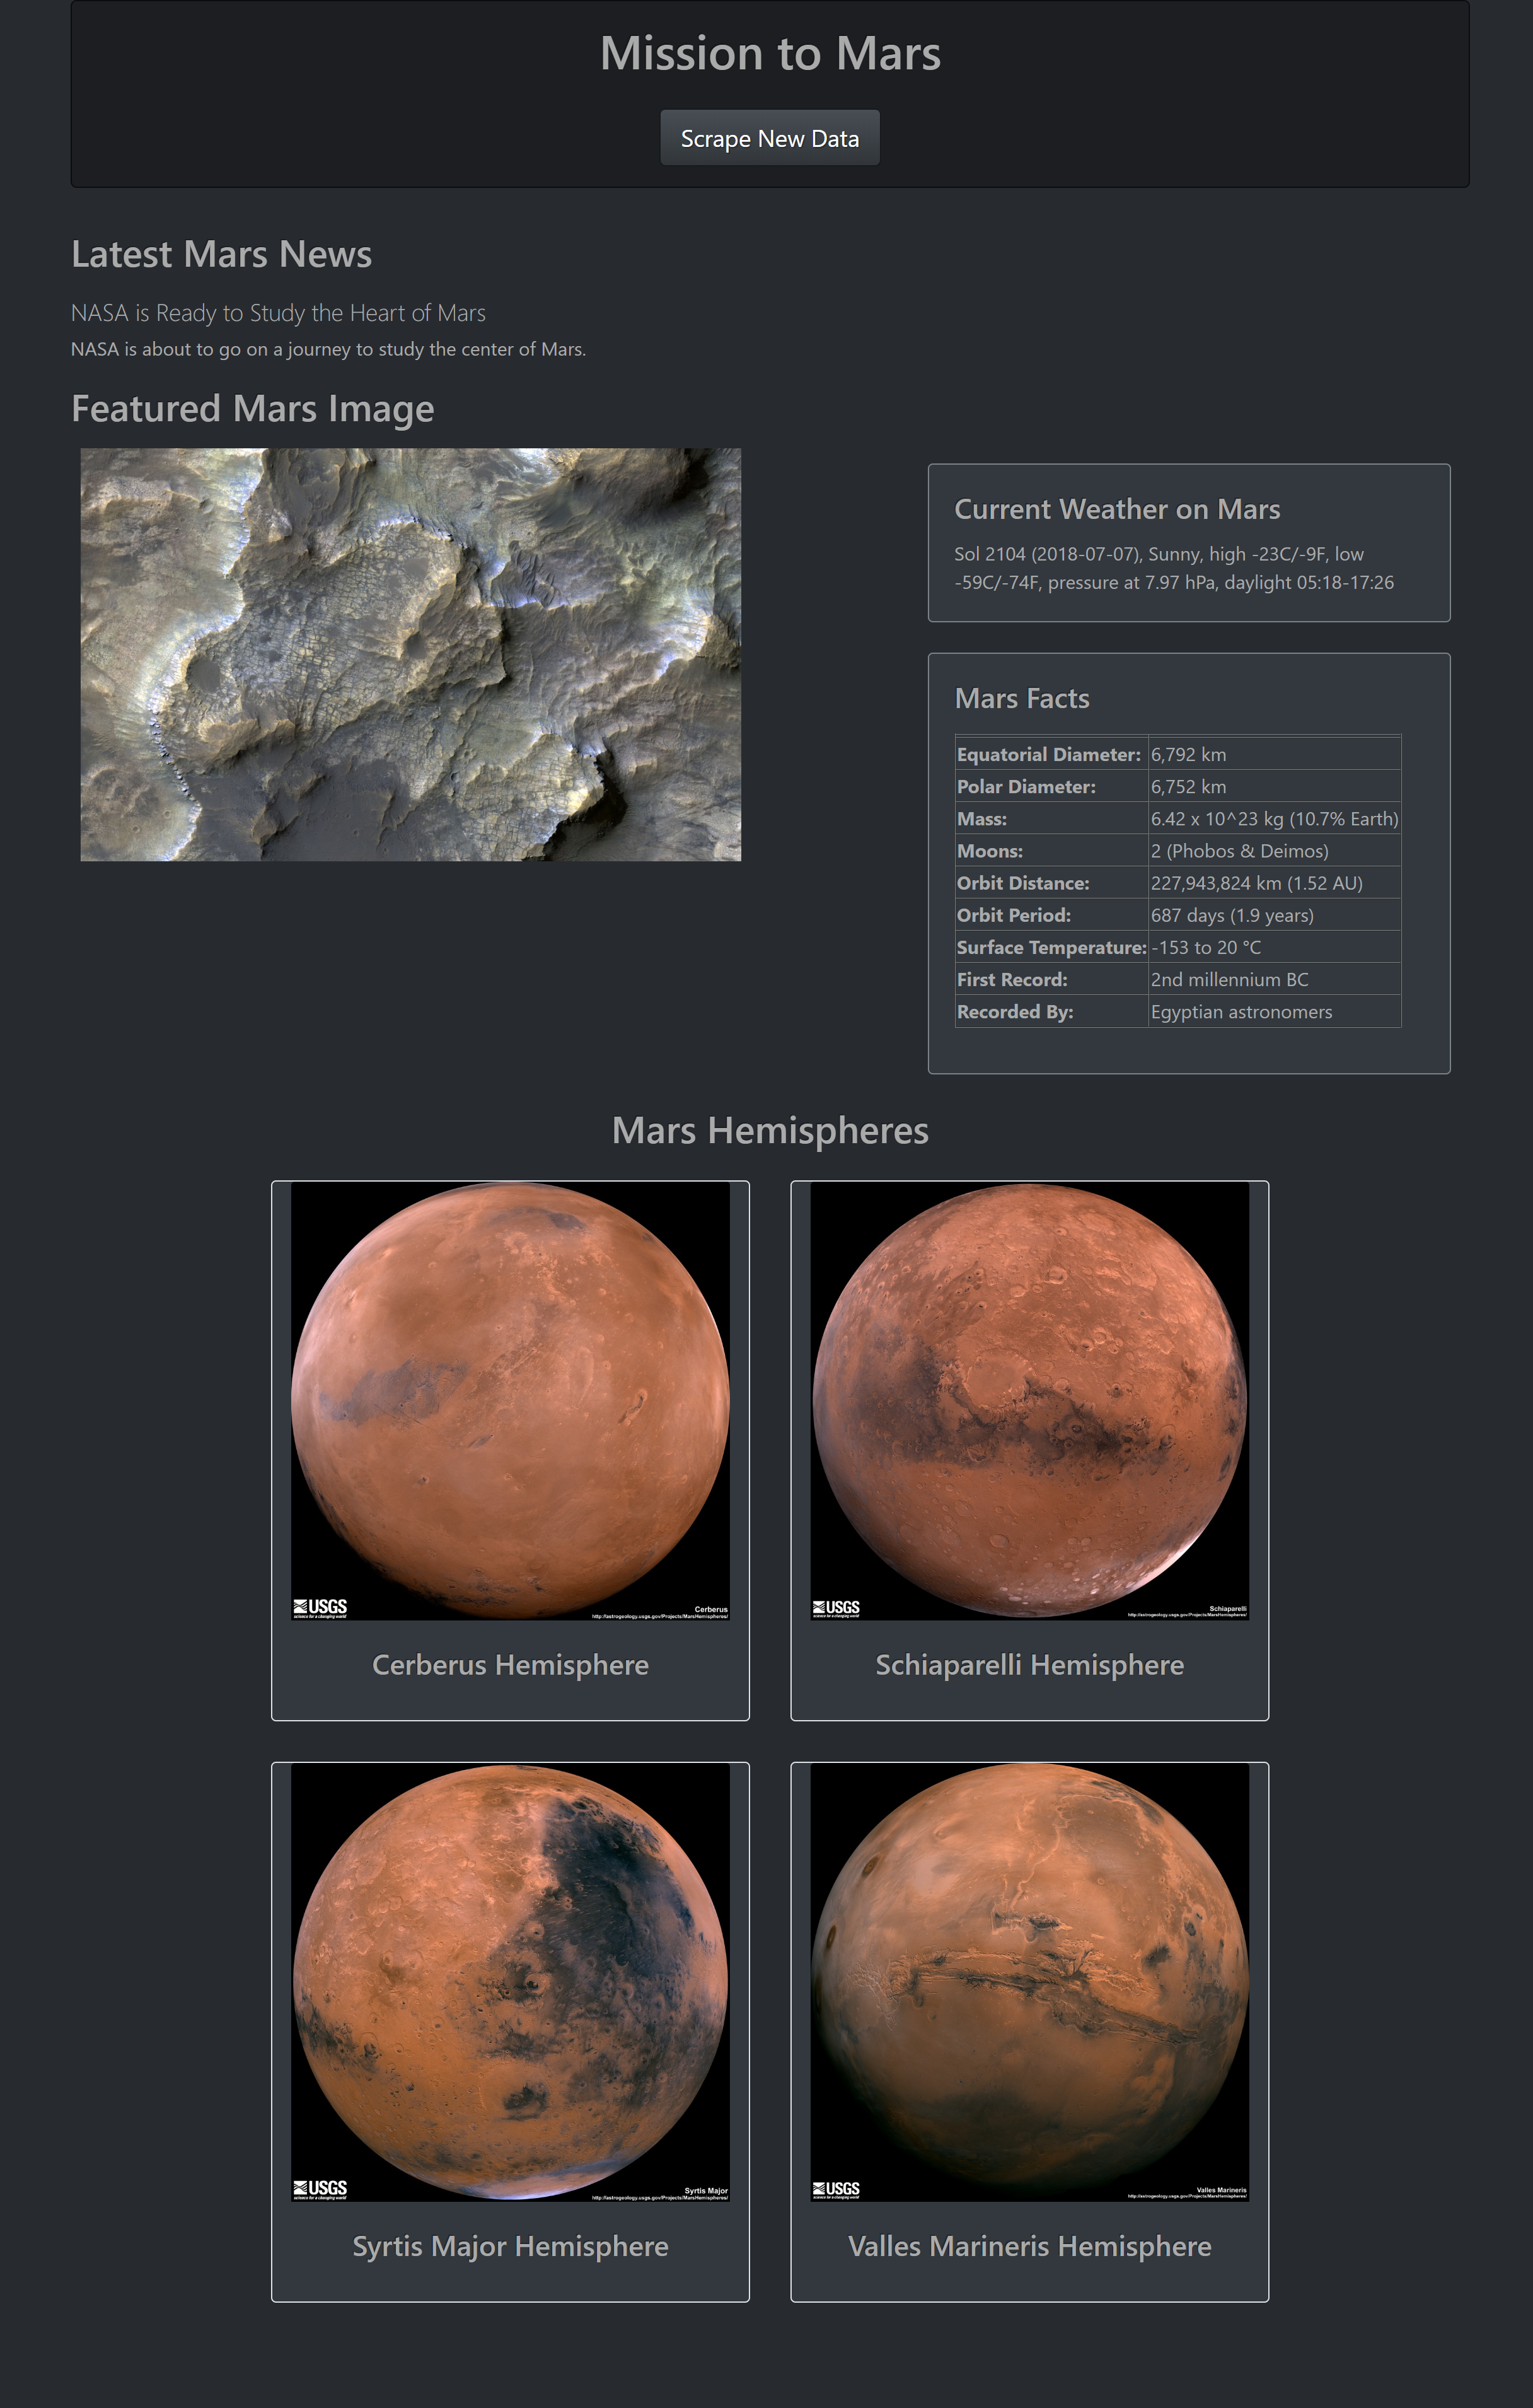Select the 227,943,824 km value cell

(1274, 882)
